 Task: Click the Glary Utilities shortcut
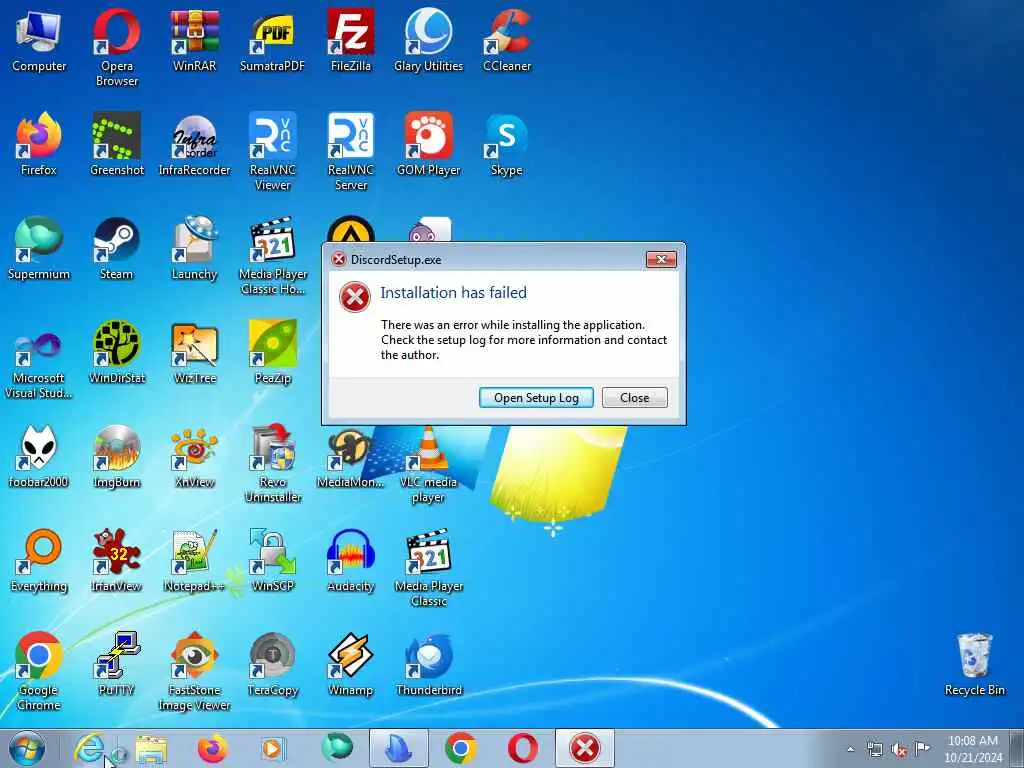[x=428, y=40]
